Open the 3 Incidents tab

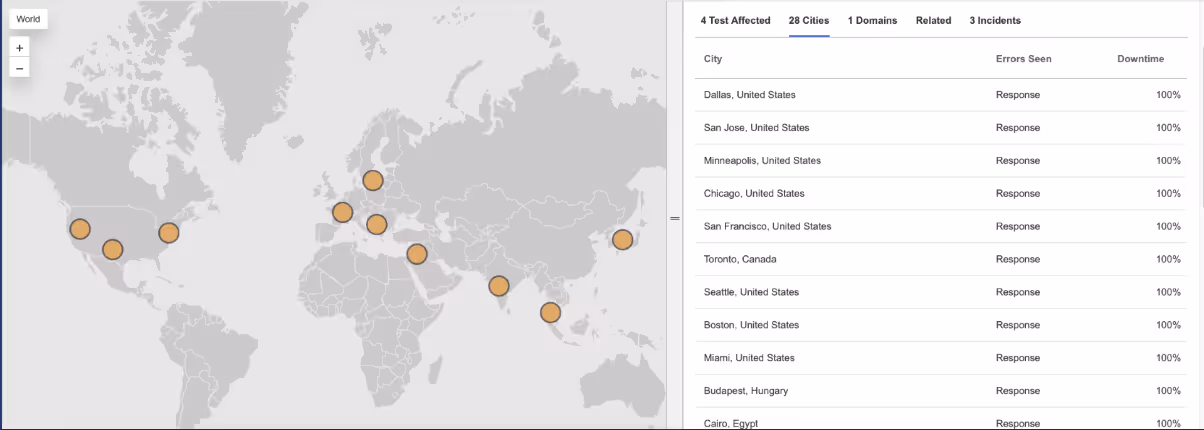pos(995,20)
